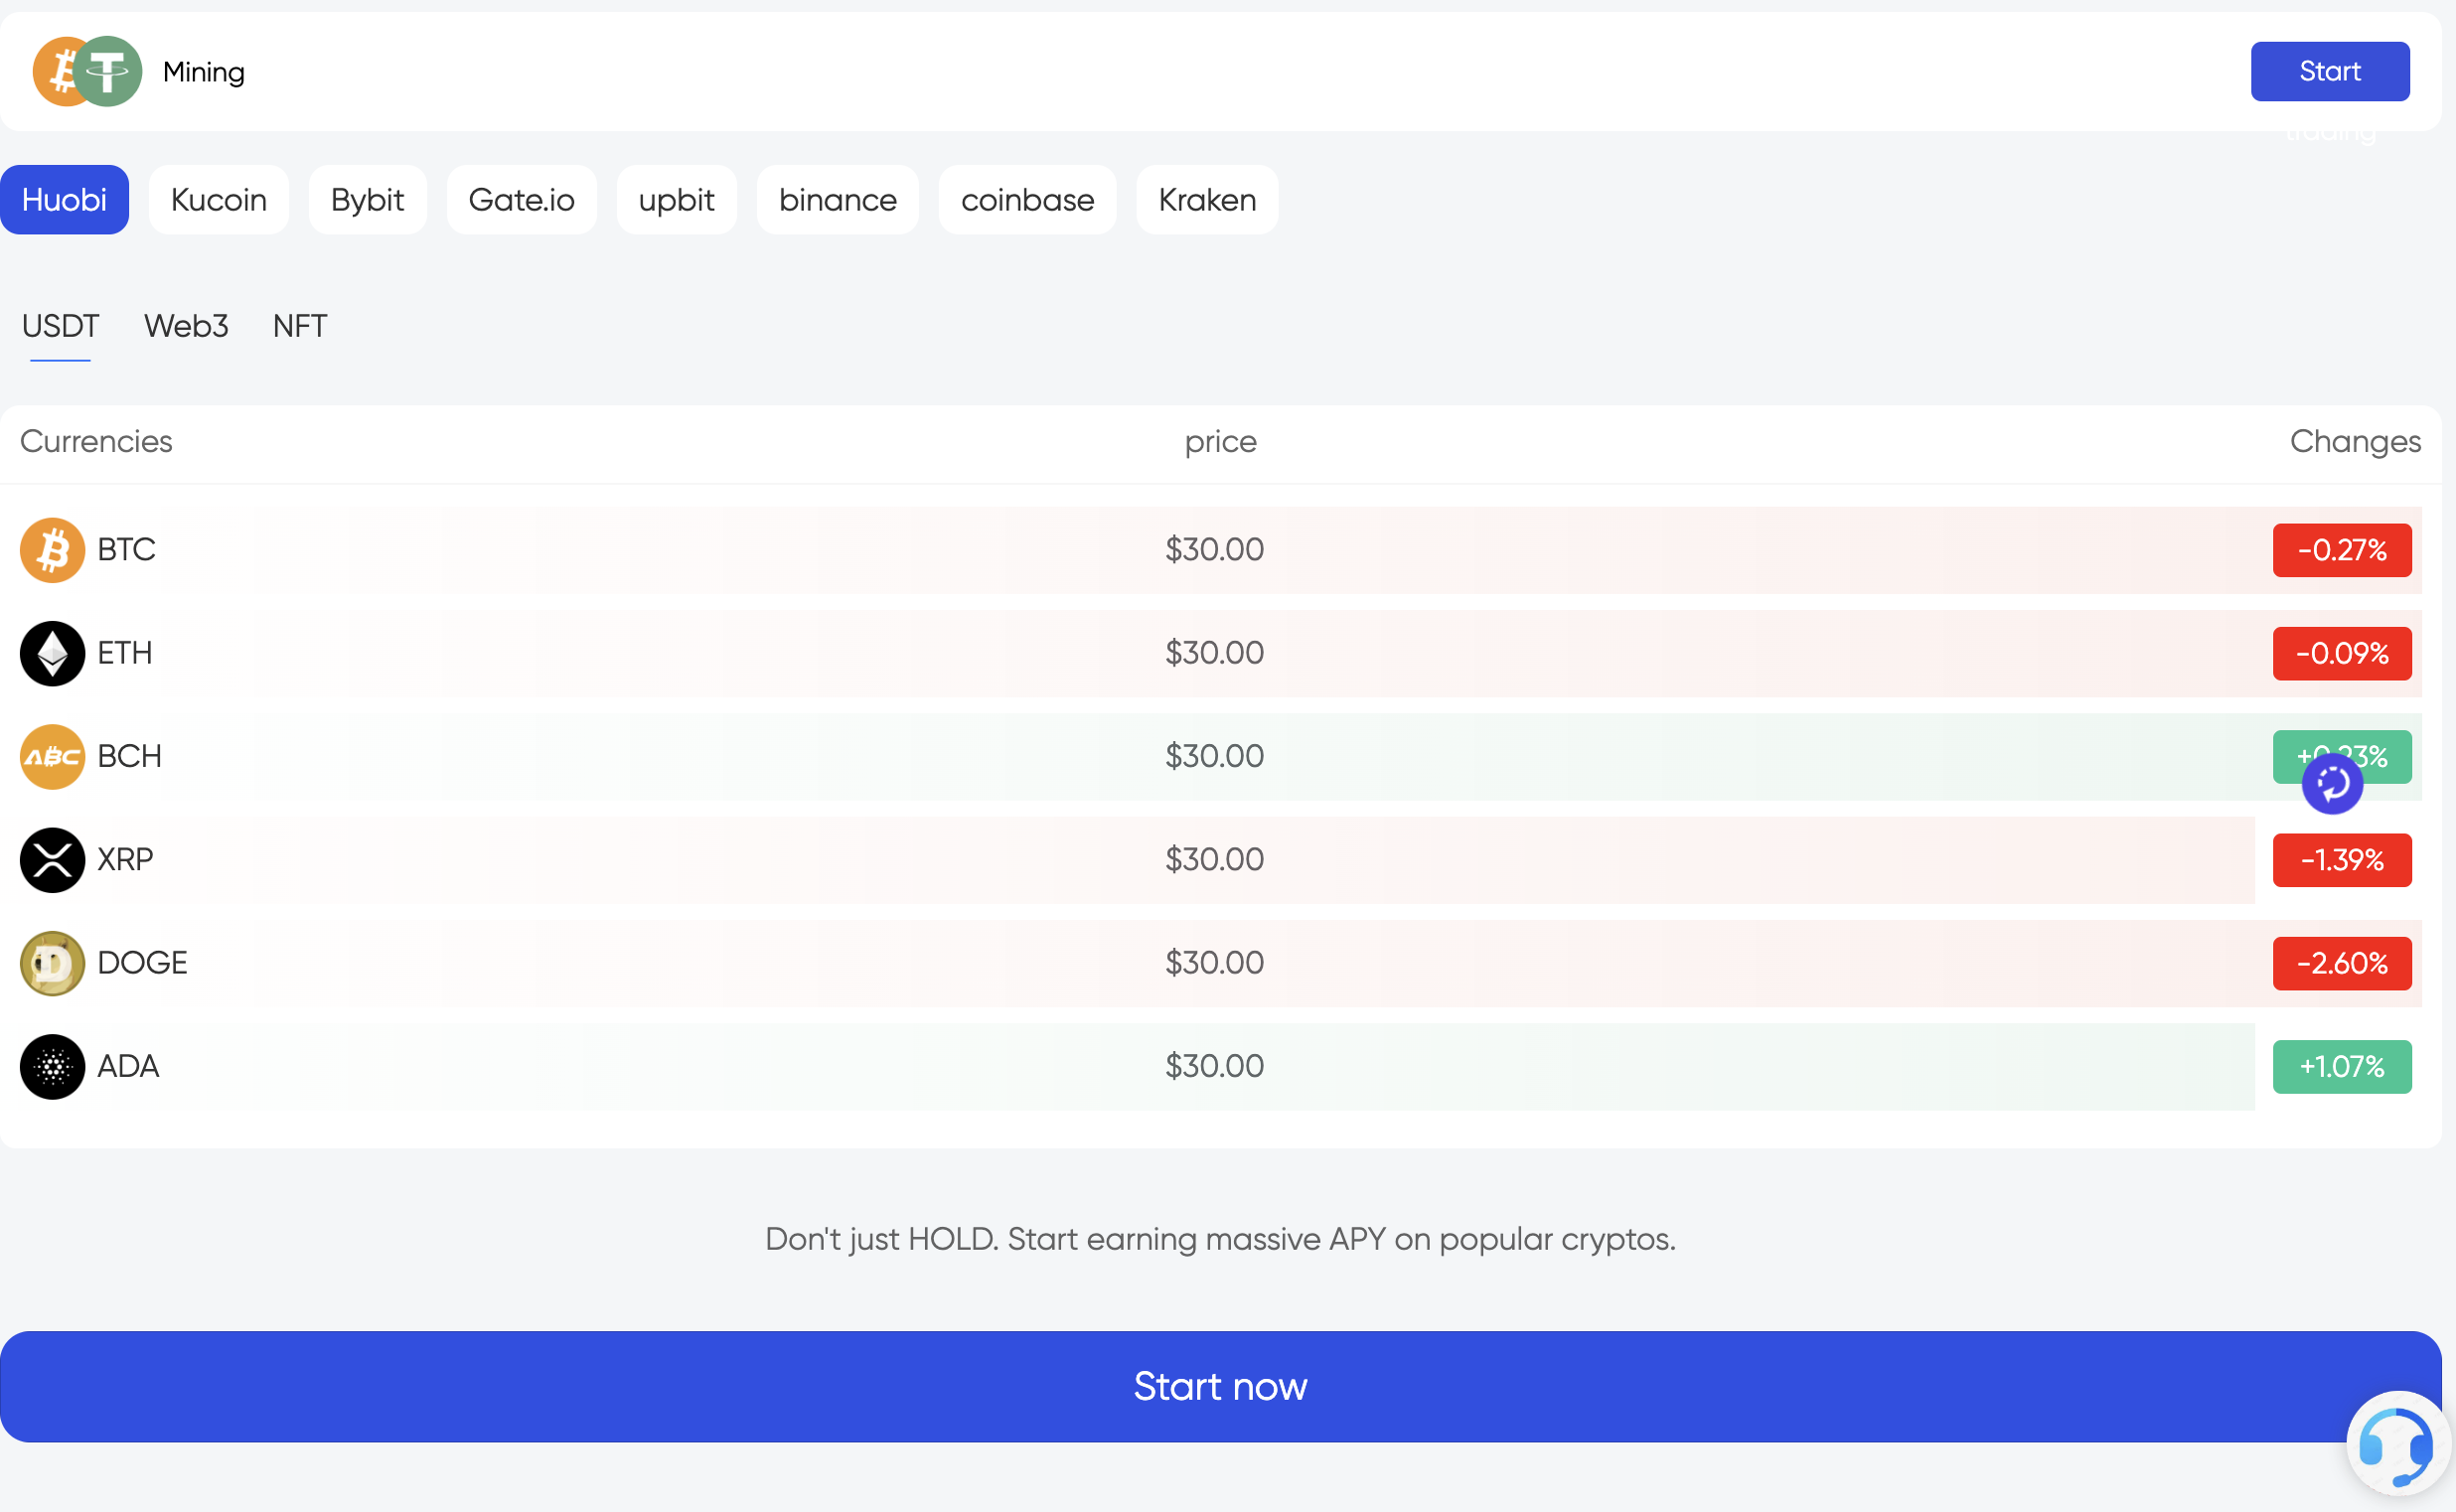Image resolution: width=2456 pixels, height=1512 pixels.
Task: Click the BCH price $30.00
Action: pos(1214,757)
